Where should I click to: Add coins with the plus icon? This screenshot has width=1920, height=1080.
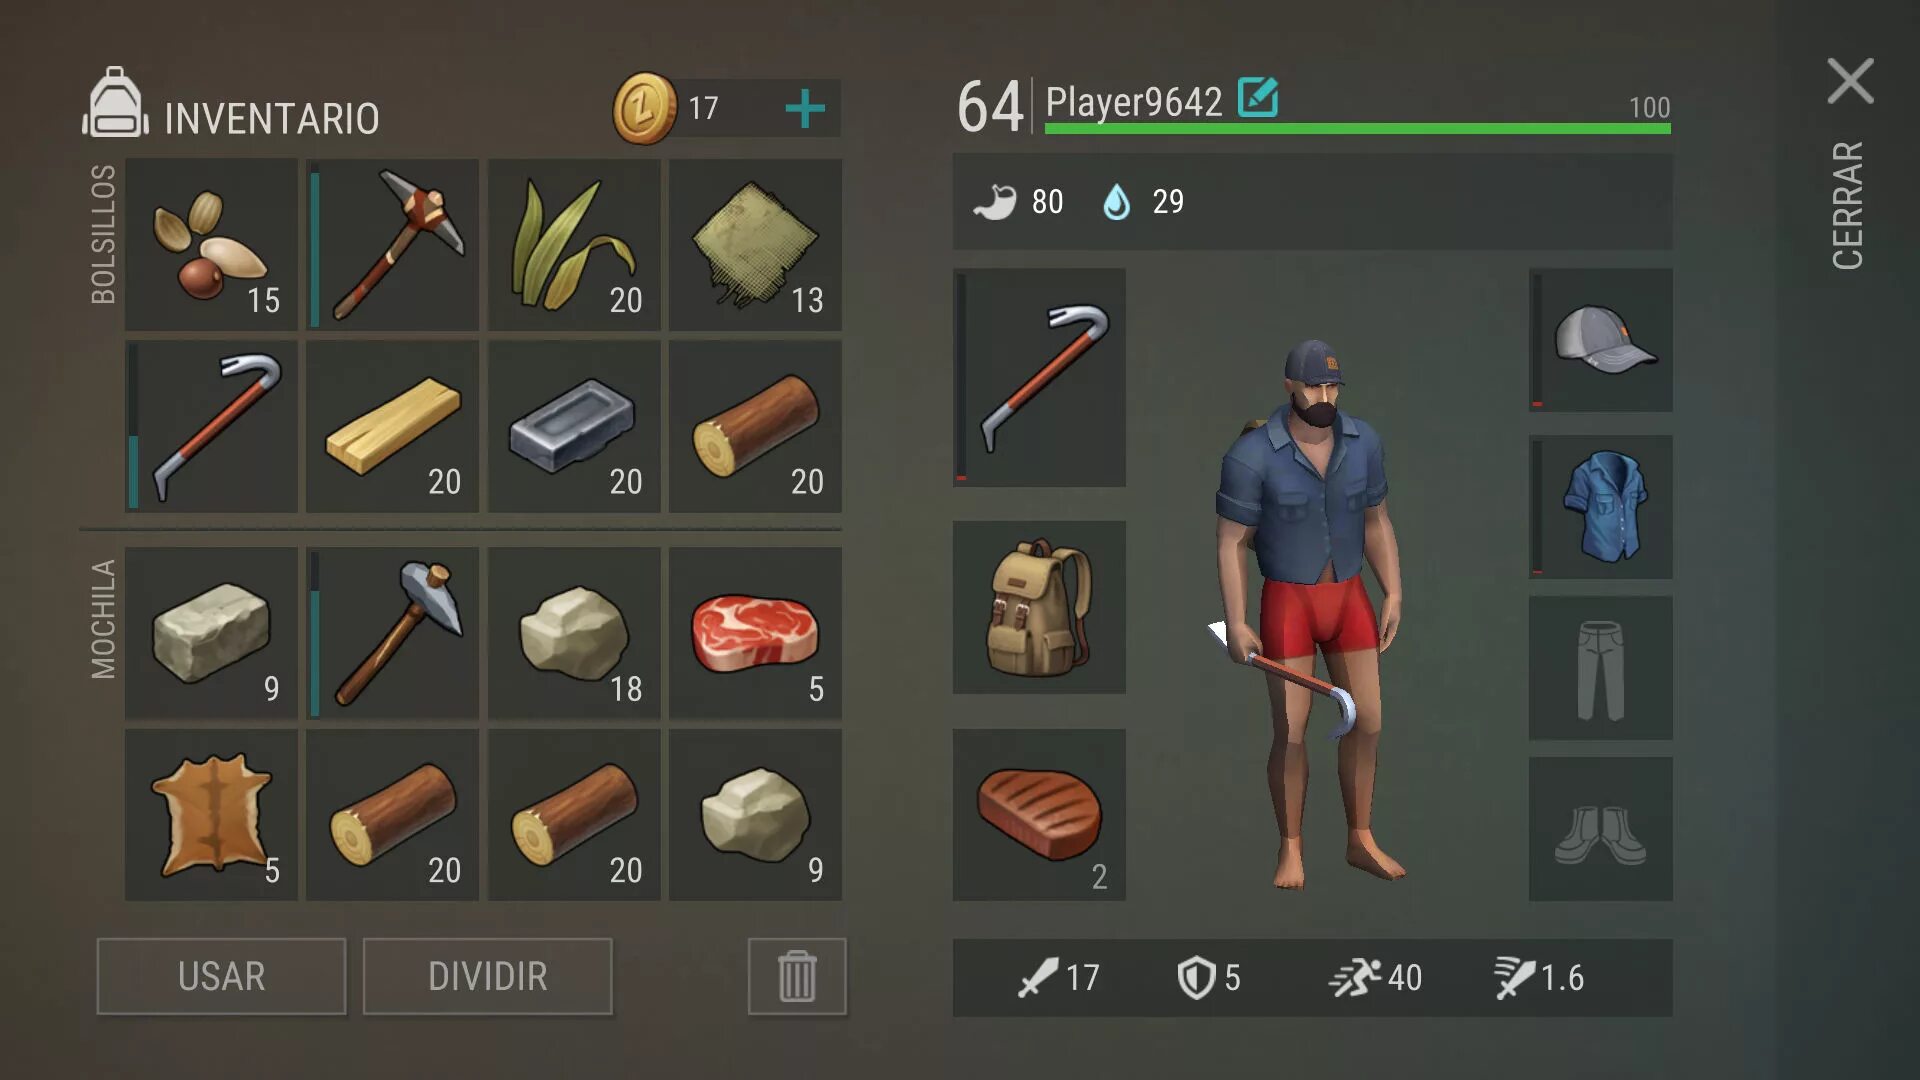click(805, 108)
